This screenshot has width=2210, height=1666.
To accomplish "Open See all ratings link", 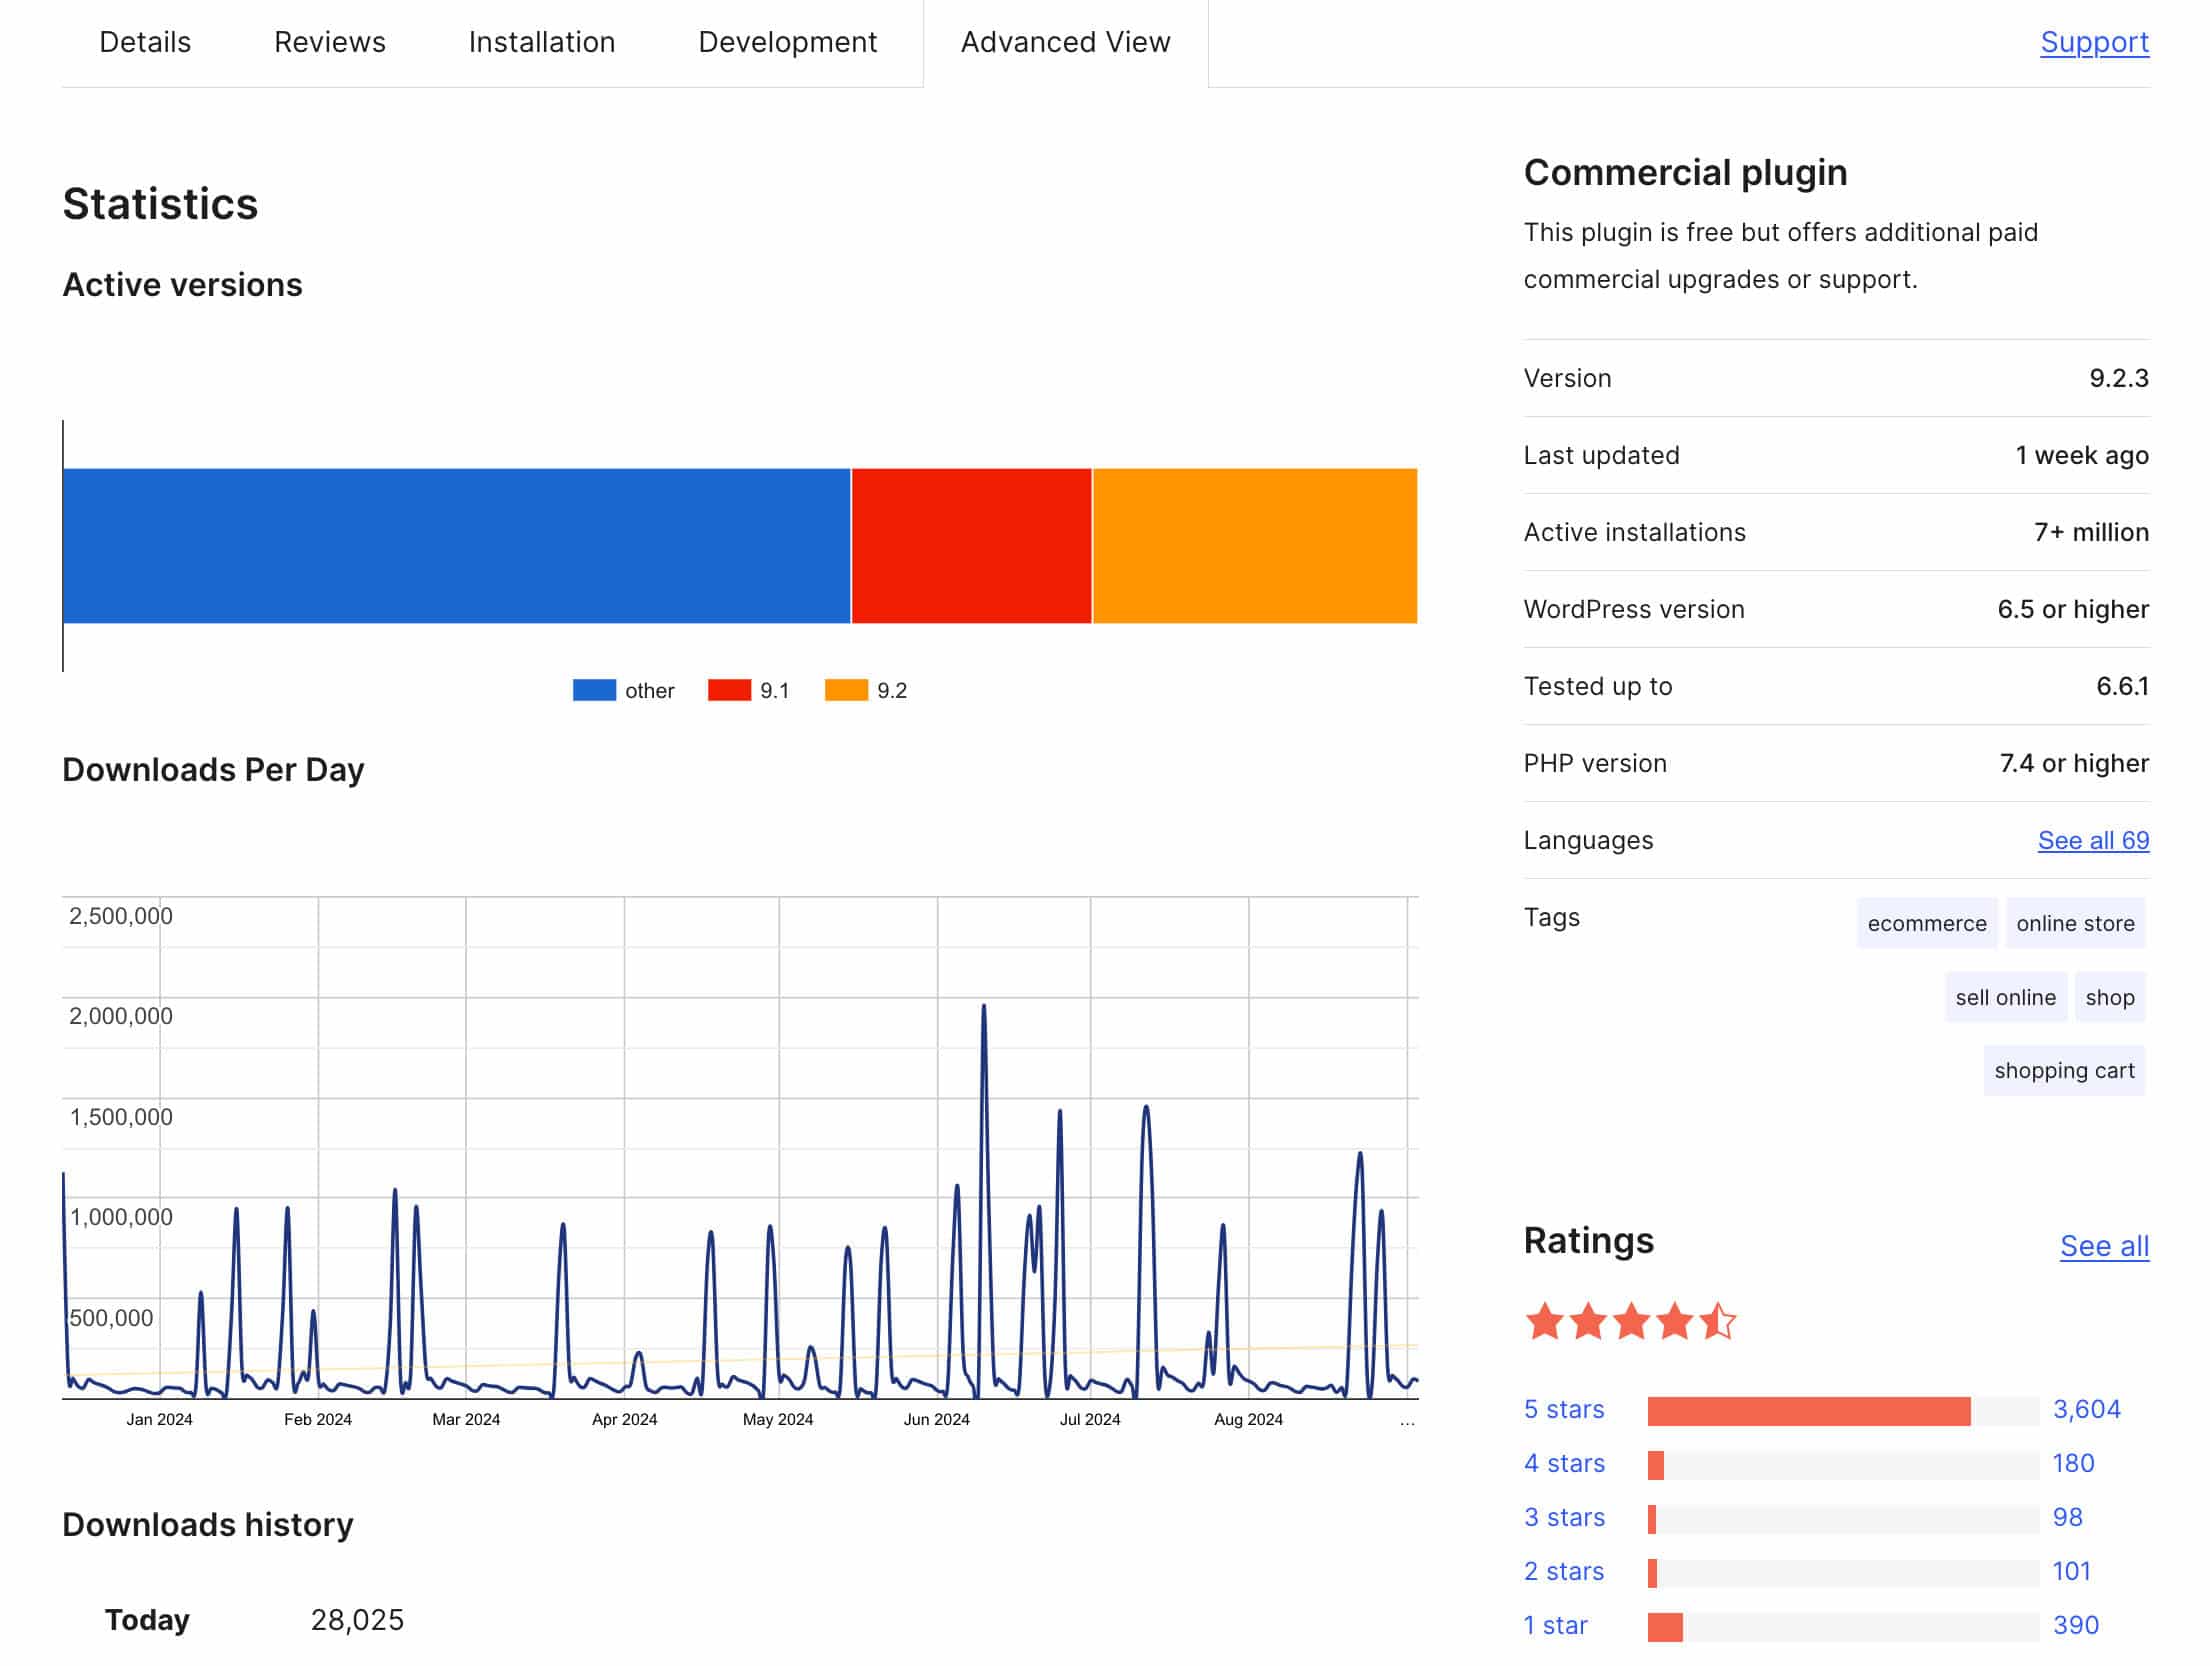I will point(2104,1246).
